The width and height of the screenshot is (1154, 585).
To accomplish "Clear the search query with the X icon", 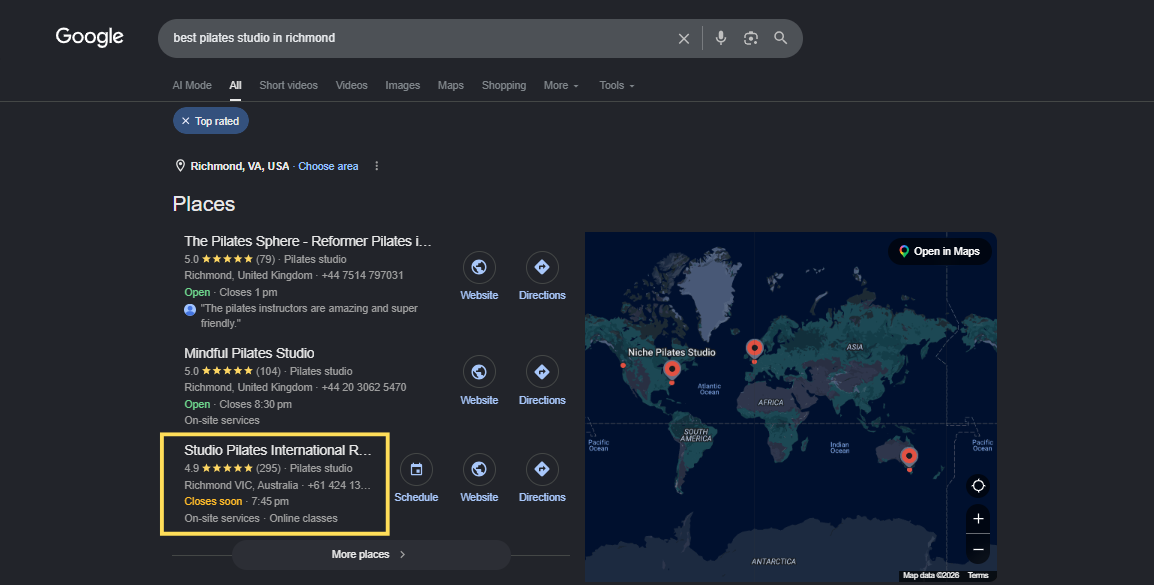I will click(x=684, y=38).
